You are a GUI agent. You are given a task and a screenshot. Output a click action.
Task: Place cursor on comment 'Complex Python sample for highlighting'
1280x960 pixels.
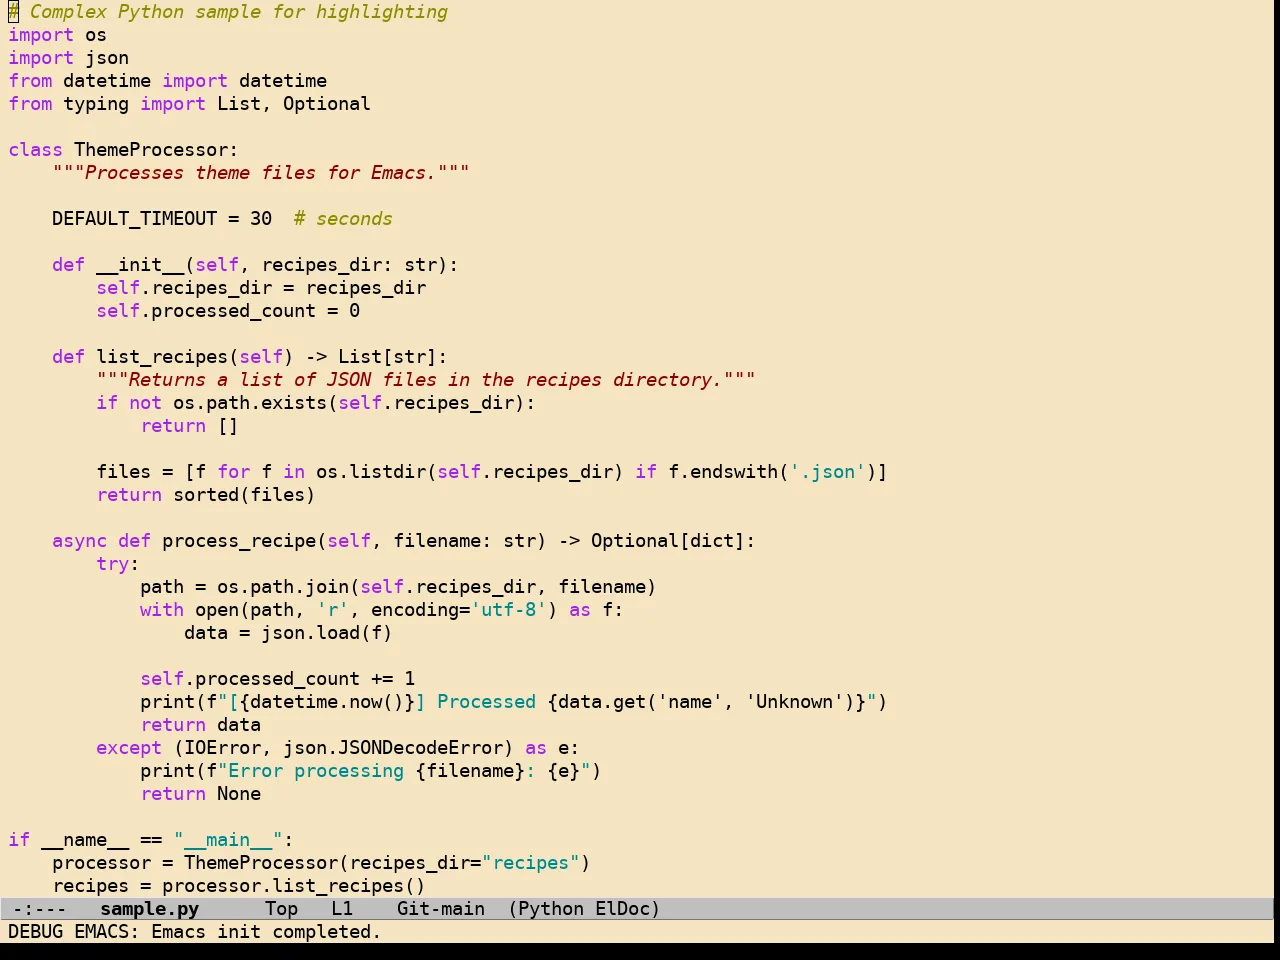(x=239, y=12)
